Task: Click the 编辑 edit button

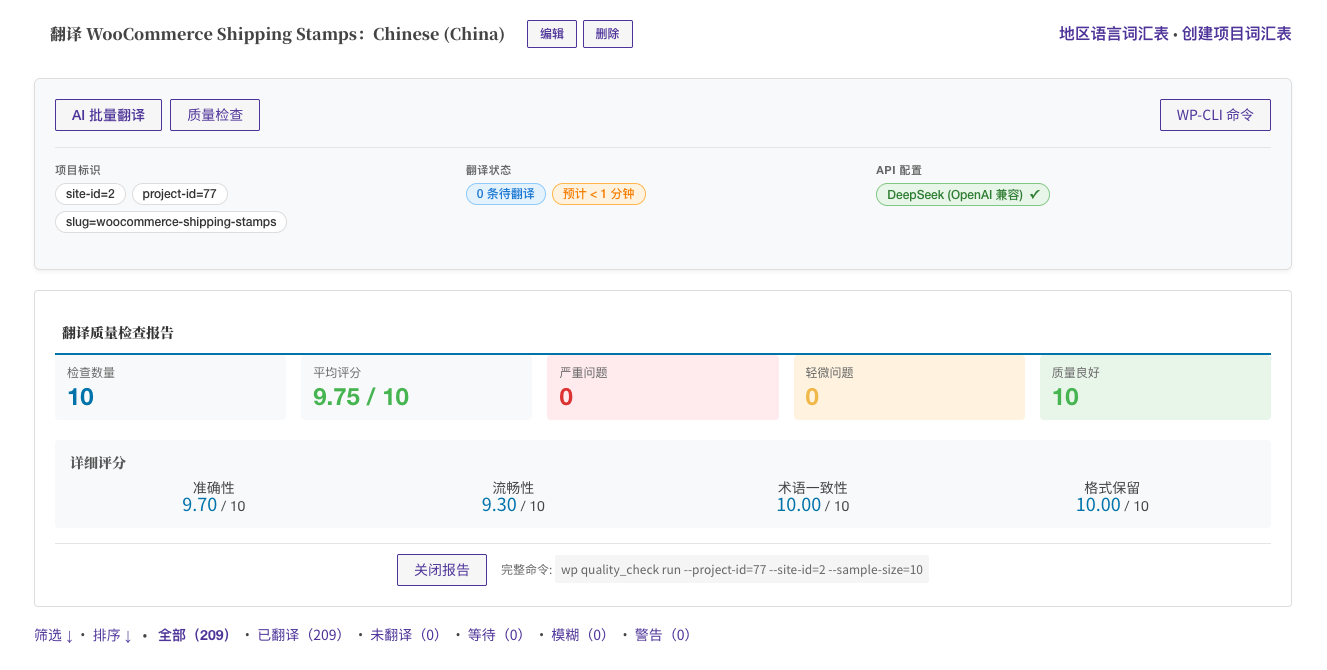Action: pos(552,34)
